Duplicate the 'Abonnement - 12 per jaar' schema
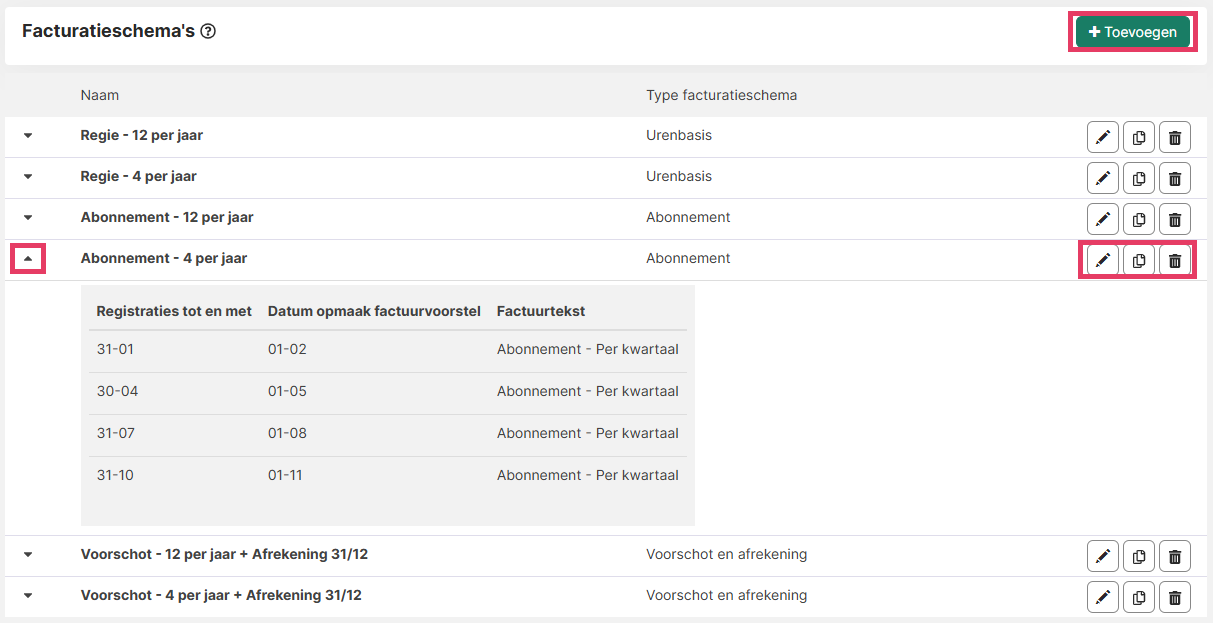Screen dimensions: 1213x623 (x=1139, y=219)
